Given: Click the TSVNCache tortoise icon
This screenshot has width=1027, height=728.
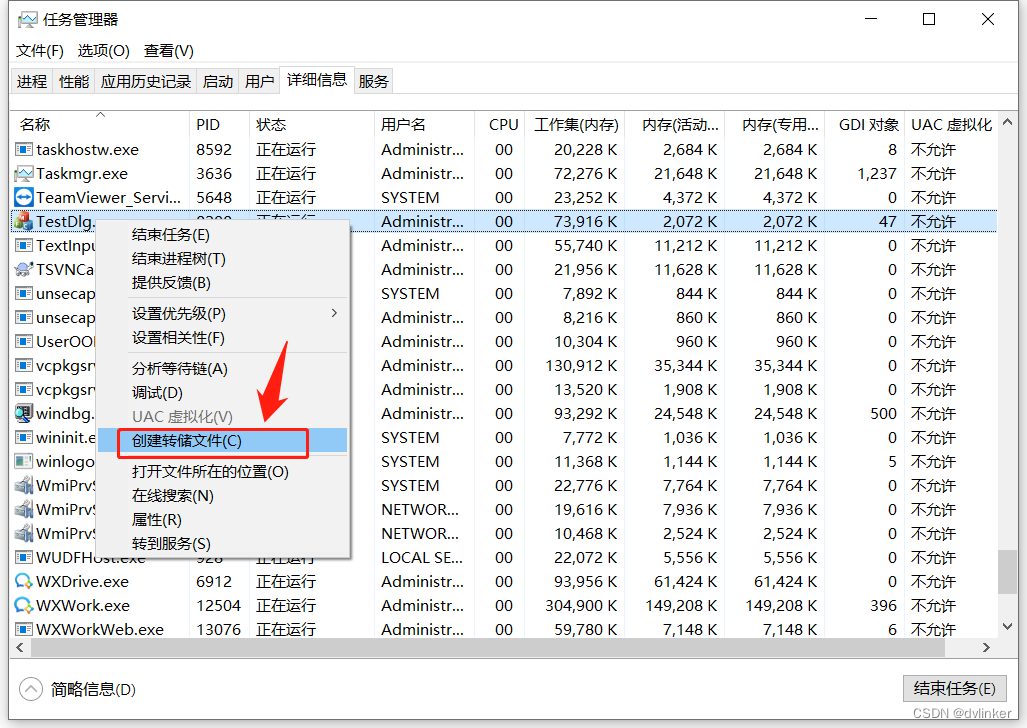Looking at the screenshot, I should [x=24, y=269].
